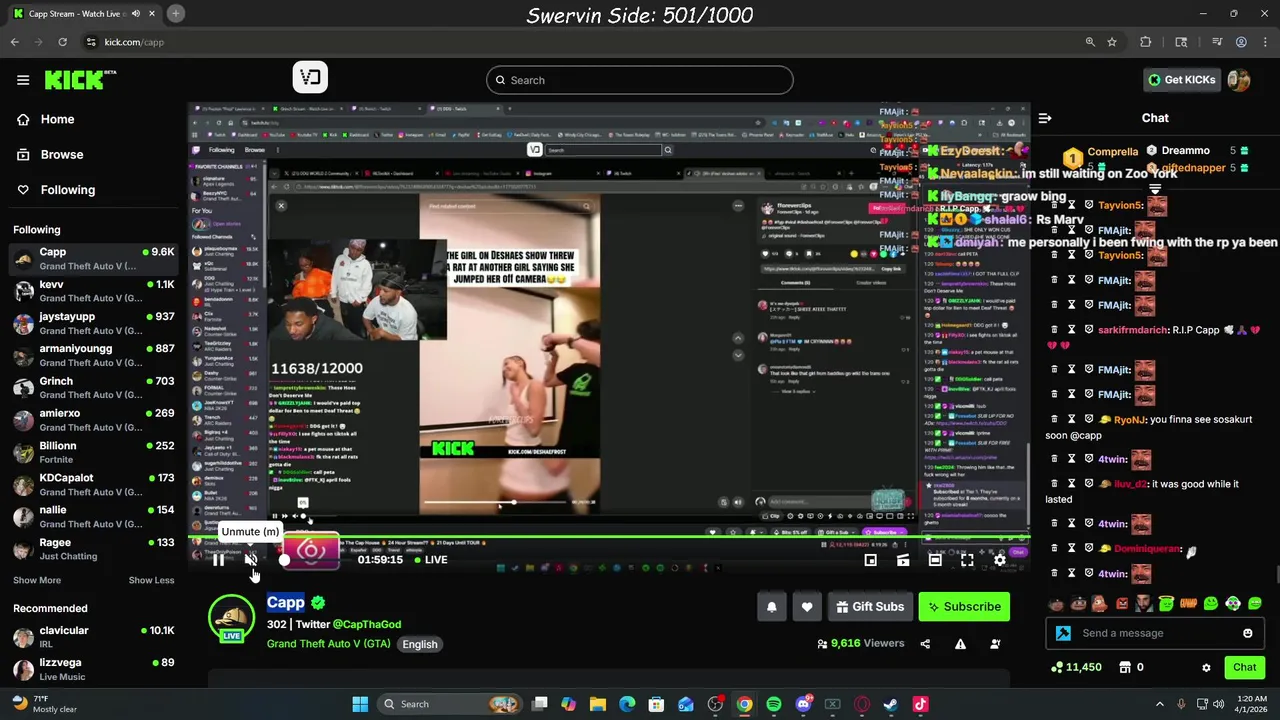
Task: Open Grinch channel in Following list
Action: pos(93,388)
